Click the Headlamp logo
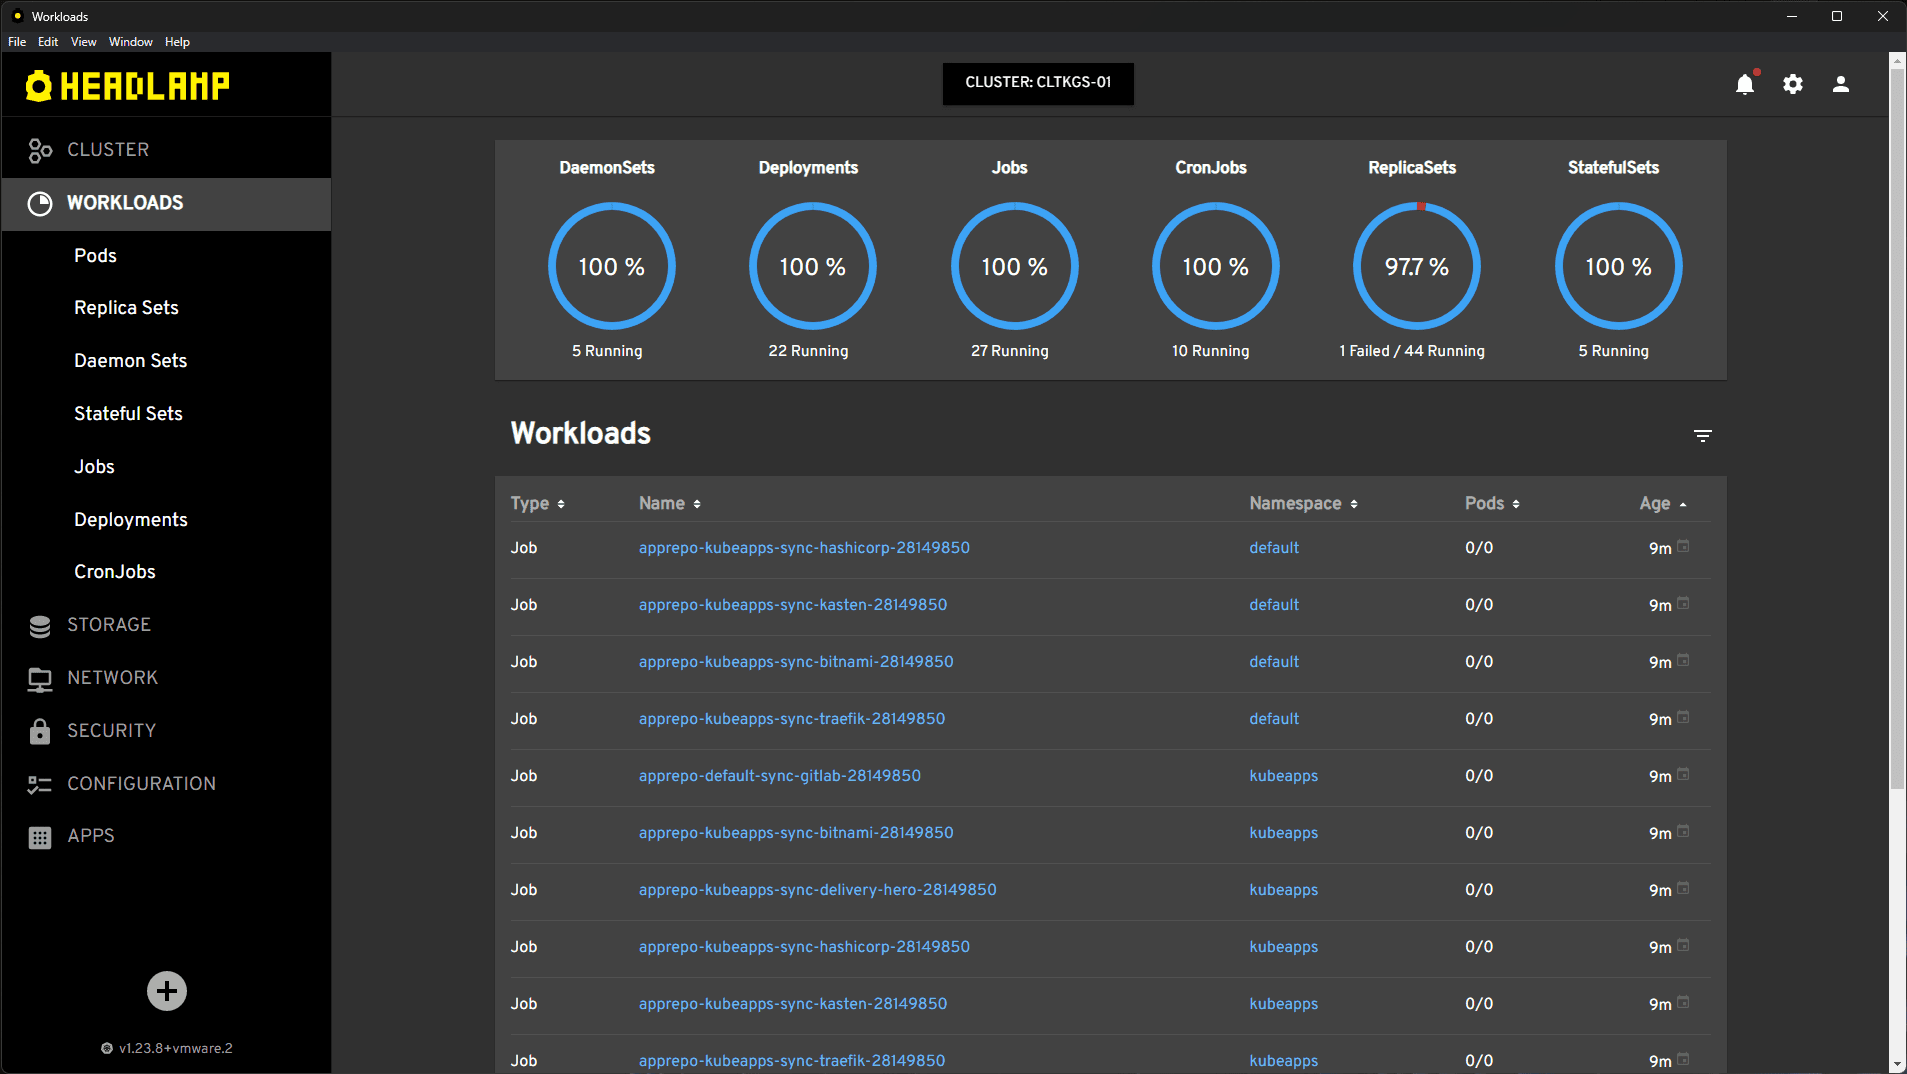1907x1074 pixels. tap(127, 86)
